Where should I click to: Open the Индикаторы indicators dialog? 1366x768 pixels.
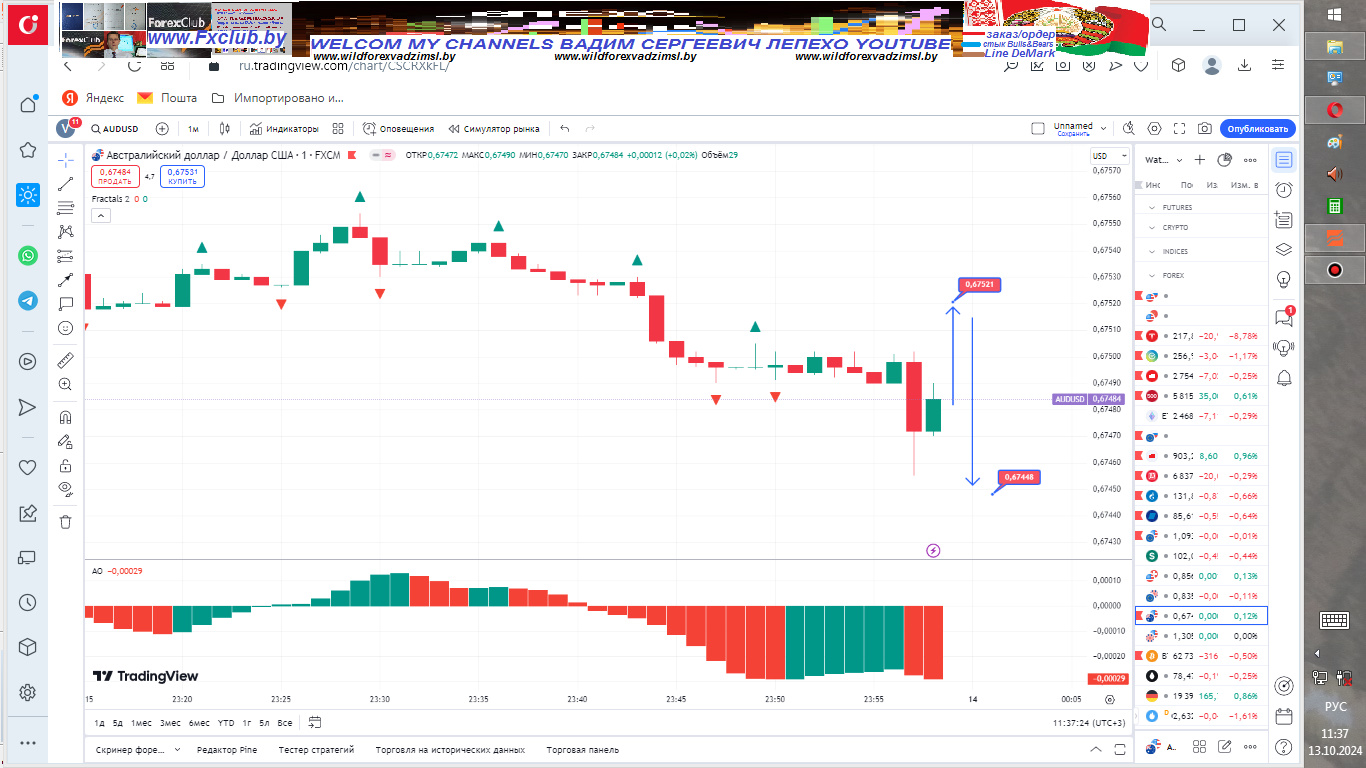pyautogui.click(x=284, y=129)
